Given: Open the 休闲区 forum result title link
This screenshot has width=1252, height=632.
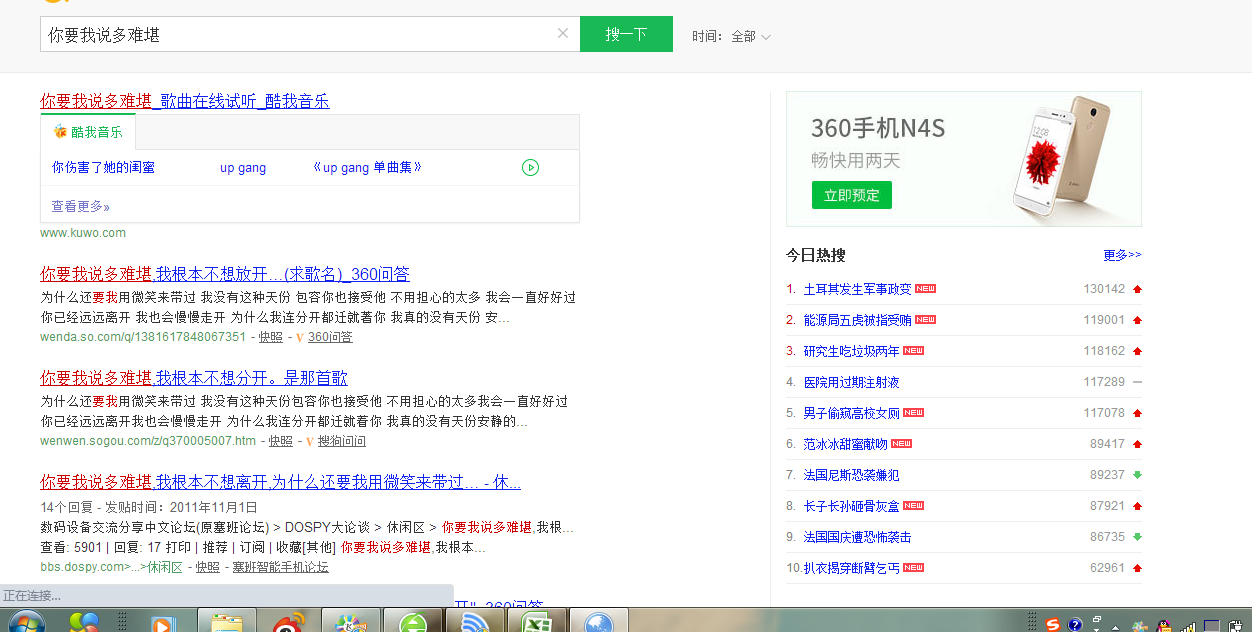Looking at the screenshot, I should pyautogui.click(x=280, y=482).
